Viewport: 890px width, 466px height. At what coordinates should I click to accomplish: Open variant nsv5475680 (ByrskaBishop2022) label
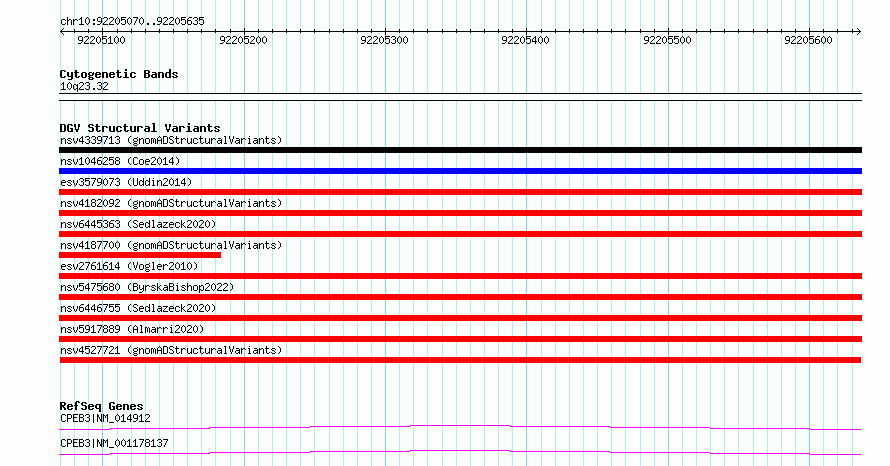click(x=147, y=287)
